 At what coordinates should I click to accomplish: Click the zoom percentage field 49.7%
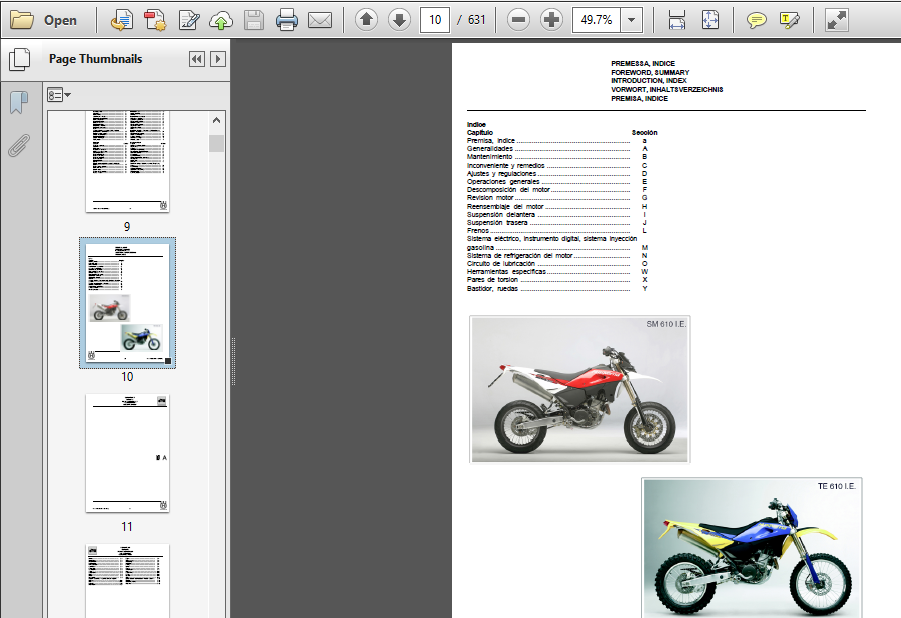pyautogui.click(x=596, y=20)
